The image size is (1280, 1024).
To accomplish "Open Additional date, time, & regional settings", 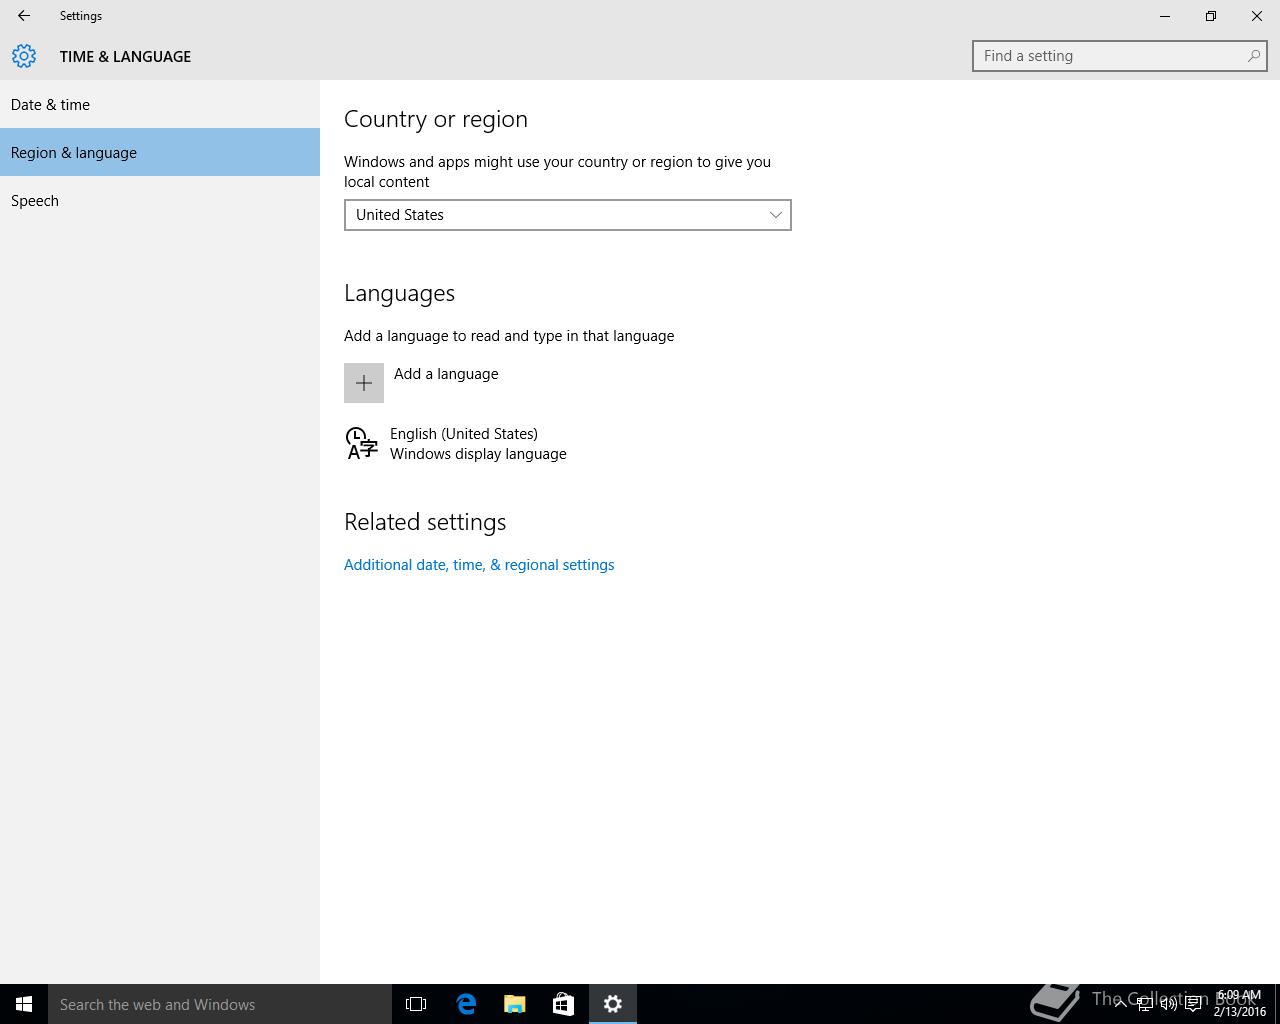I will coord(479,565).
